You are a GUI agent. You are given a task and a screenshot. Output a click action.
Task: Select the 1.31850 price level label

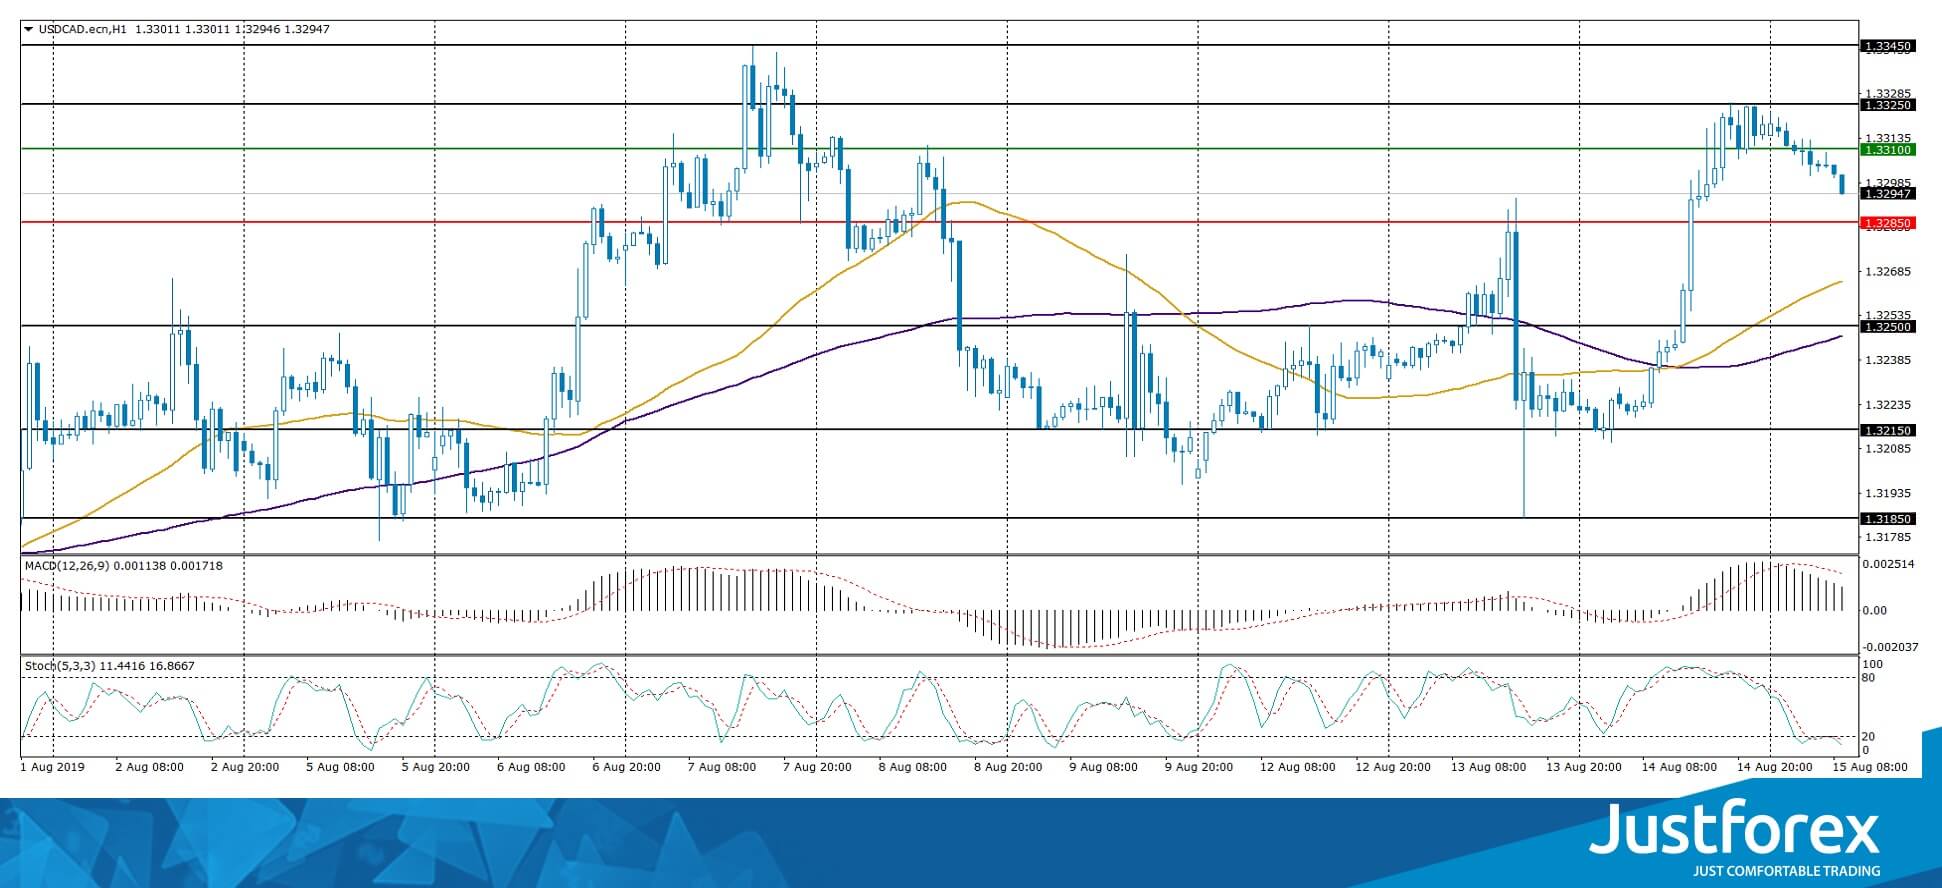(1887, 519)
